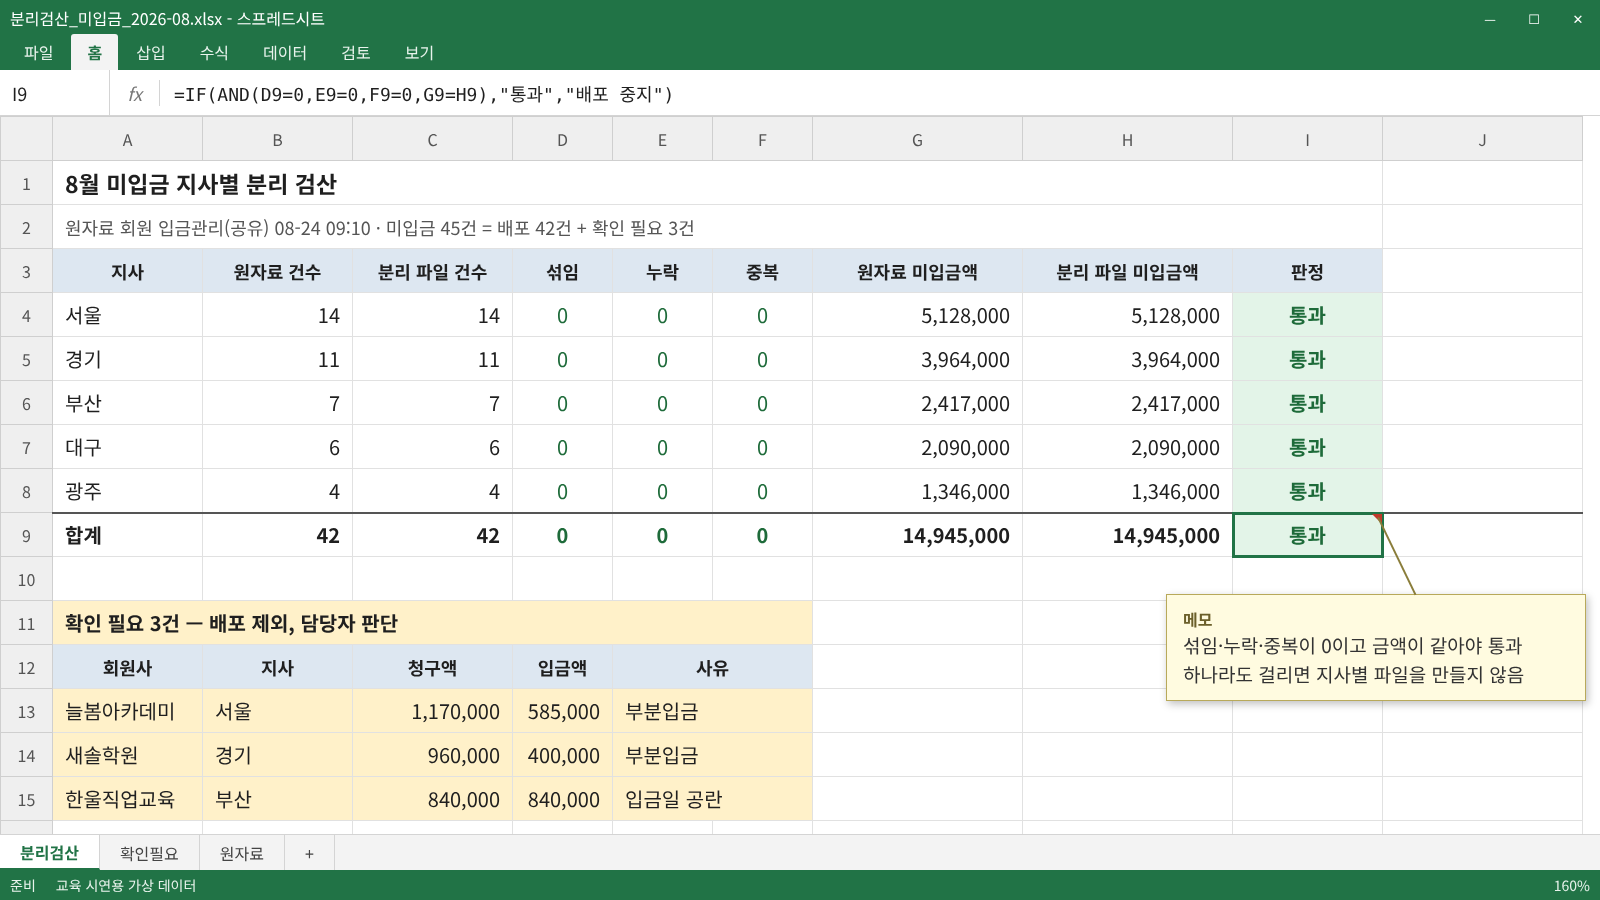
Task: Select the 사유 header cell in row 12
Action: click(x=712, y=667)
